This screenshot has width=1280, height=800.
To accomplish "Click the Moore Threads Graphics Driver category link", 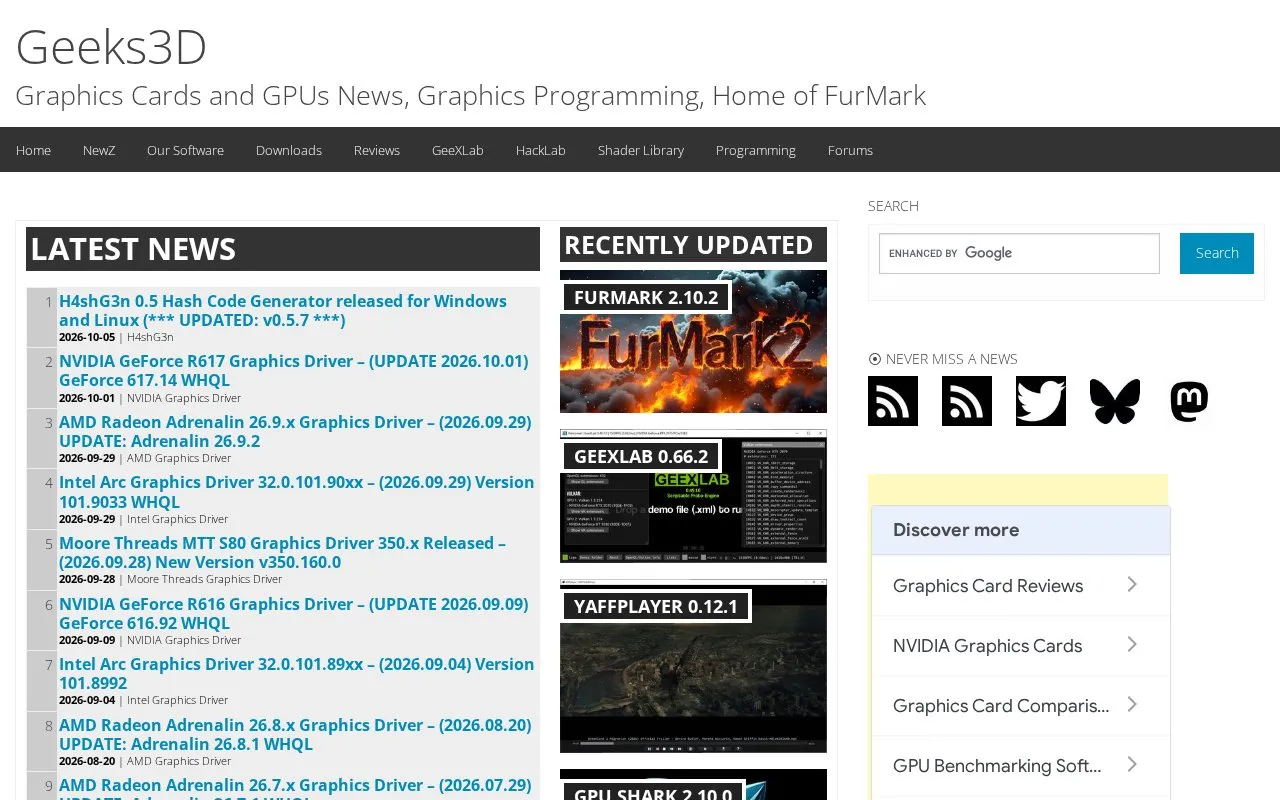I will point(204,579).
